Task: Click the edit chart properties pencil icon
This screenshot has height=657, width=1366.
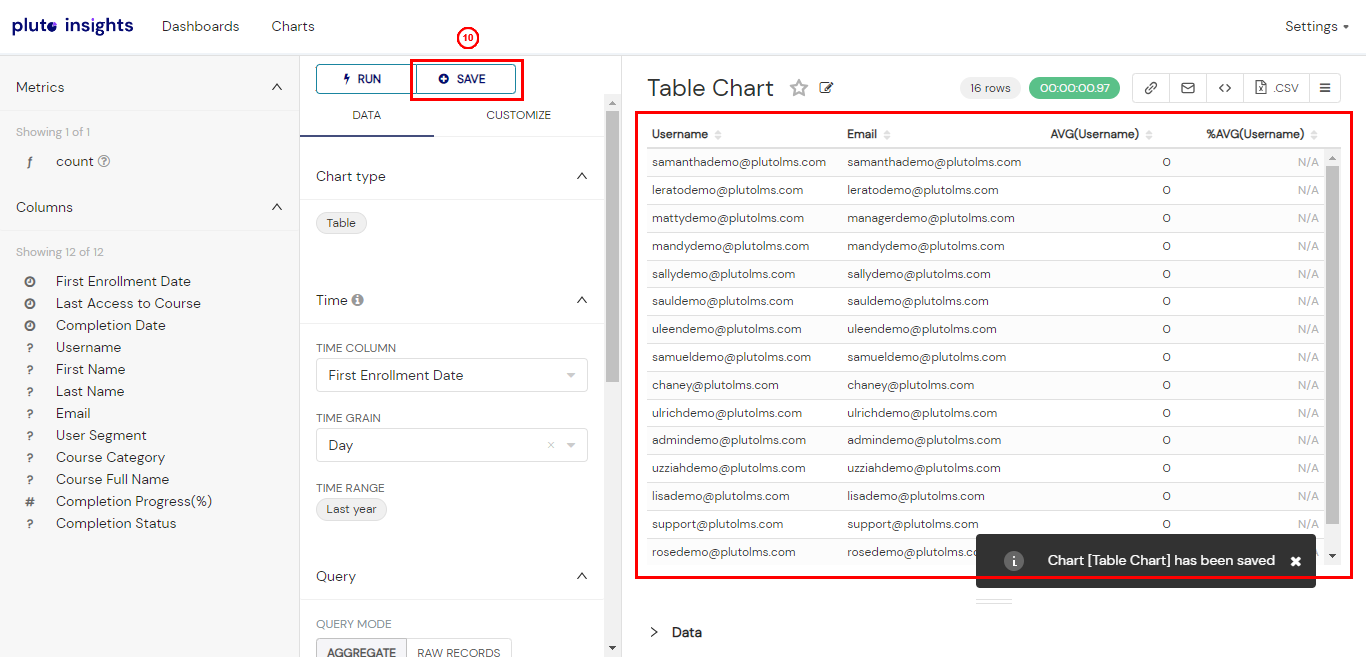Action: click(x=826, y=88)
